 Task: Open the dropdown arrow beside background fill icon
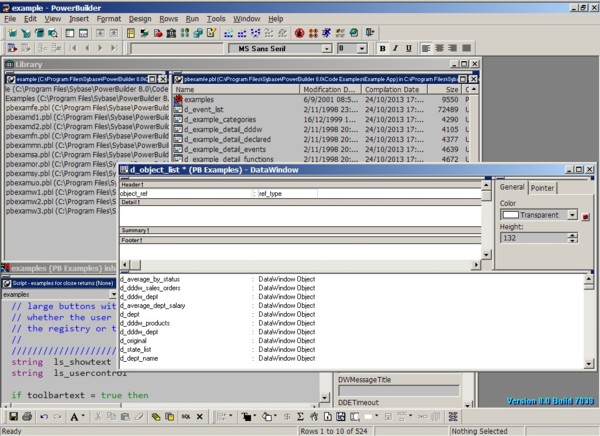point(275,416)
